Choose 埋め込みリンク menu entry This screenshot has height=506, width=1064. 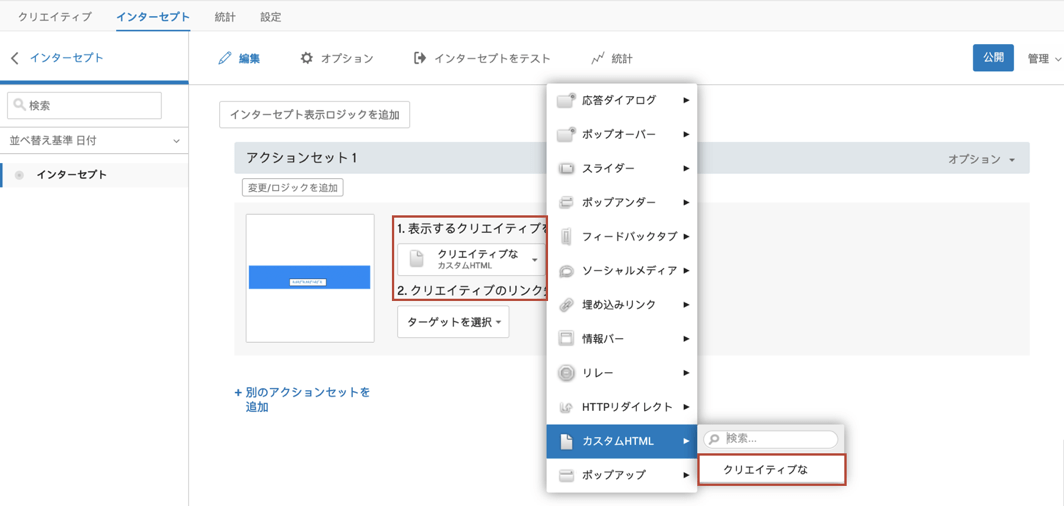(622, 305)
